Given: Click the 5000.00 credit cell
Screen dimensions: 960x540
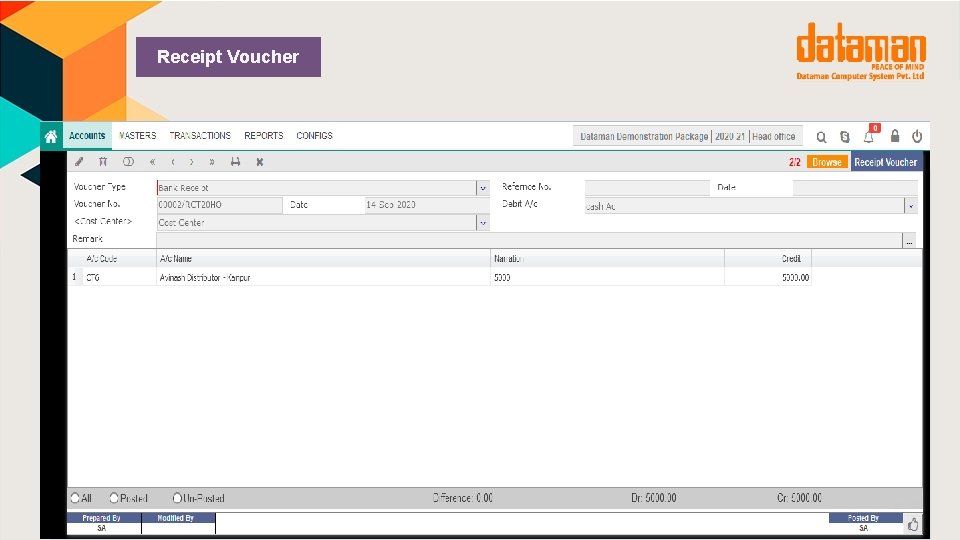Looking at the screenshot, I should pyautogui.click(x=768, y=277).
